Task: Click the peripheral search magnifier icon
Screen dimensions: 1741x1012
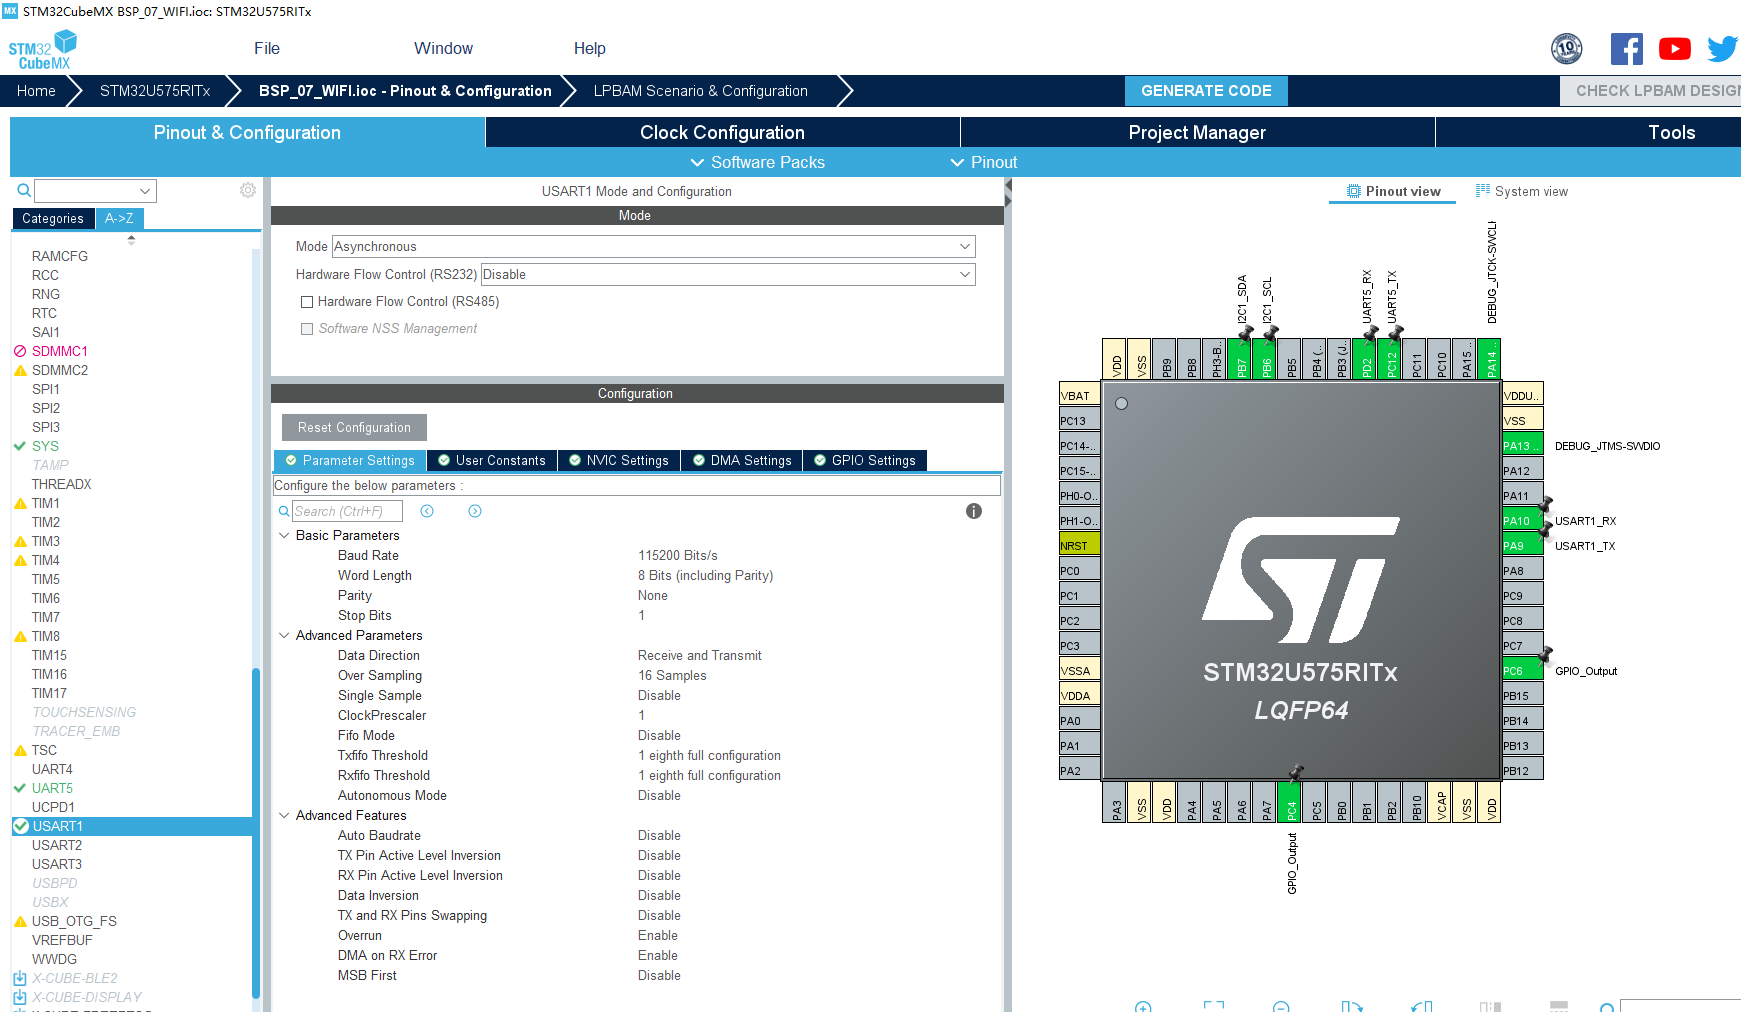Action: (x=24, y=190)
